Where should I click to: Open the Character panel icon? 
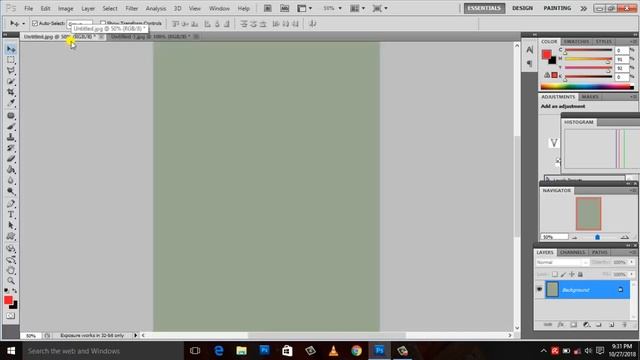pyautogui.click(x=529, y=50)
